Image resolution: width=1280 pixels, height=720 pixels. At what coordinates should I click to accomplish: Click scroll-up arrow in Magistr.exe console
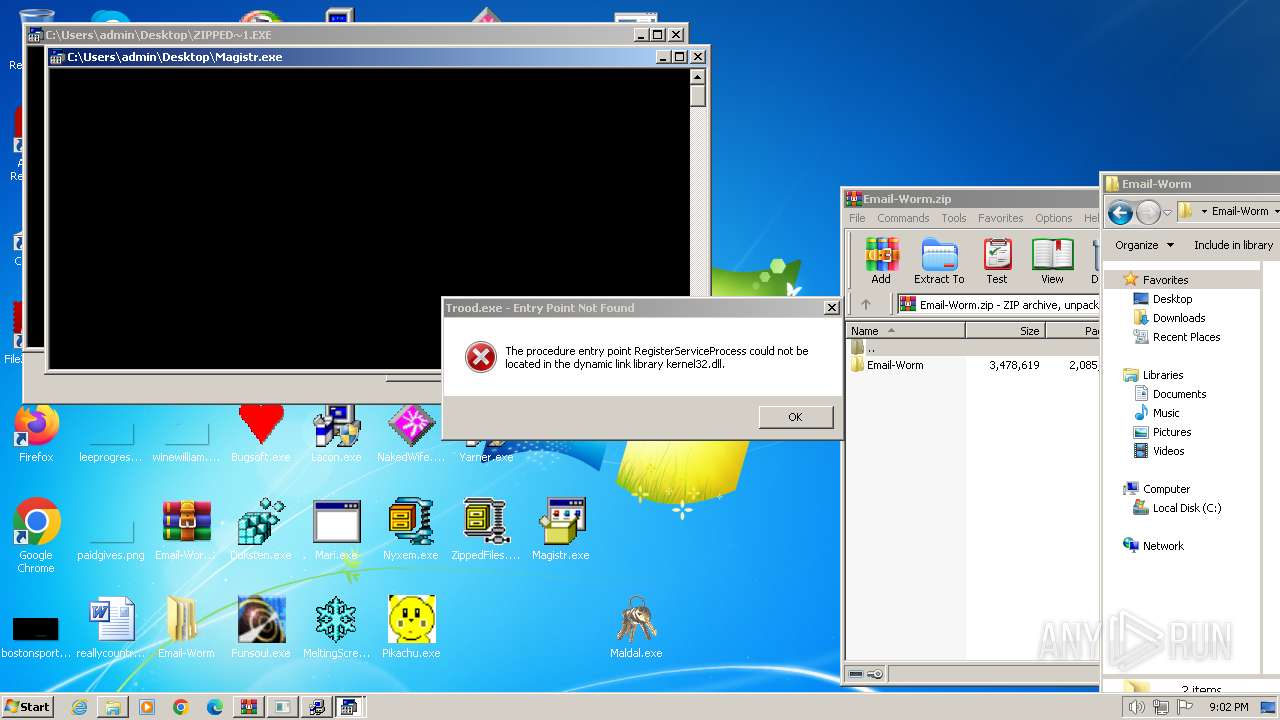698,77
